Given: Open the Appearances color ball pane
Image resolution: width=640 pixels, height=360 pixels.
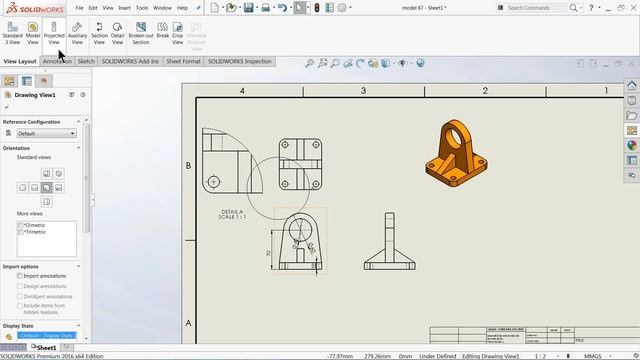Looking at the screenshot, I should [x=632, y=145].
